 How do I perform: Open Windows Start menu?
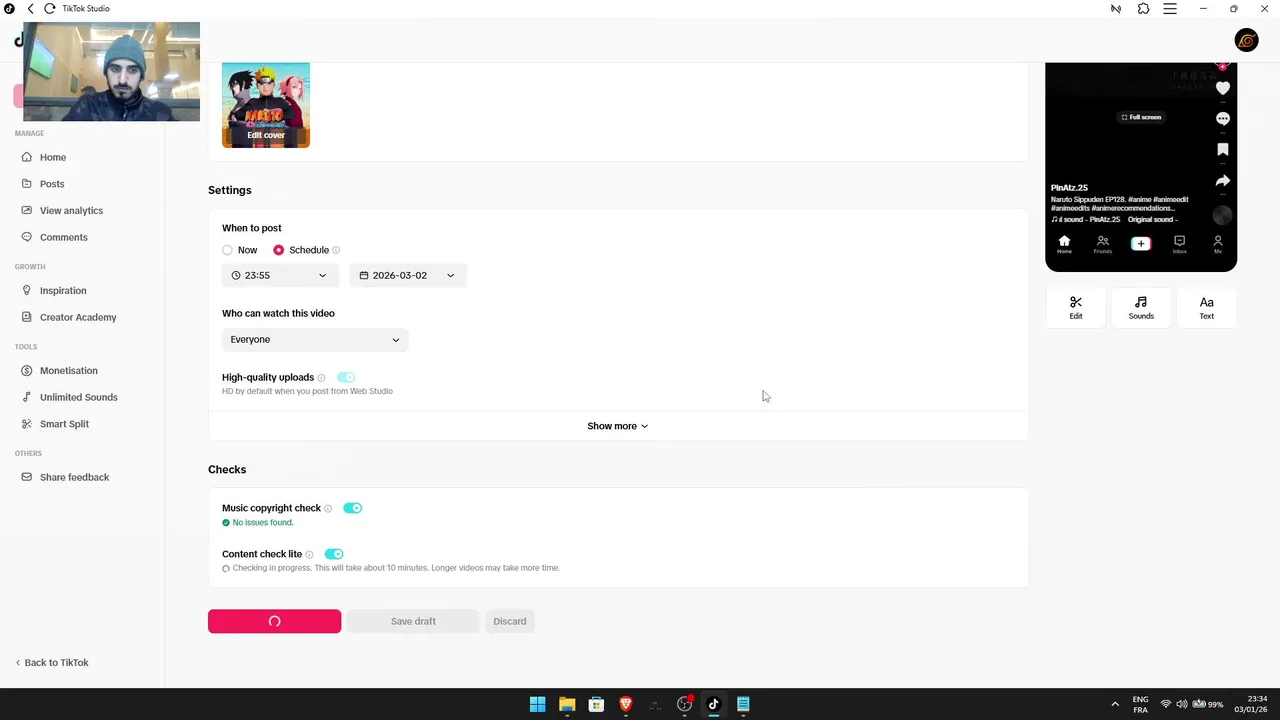pos(537,704)
